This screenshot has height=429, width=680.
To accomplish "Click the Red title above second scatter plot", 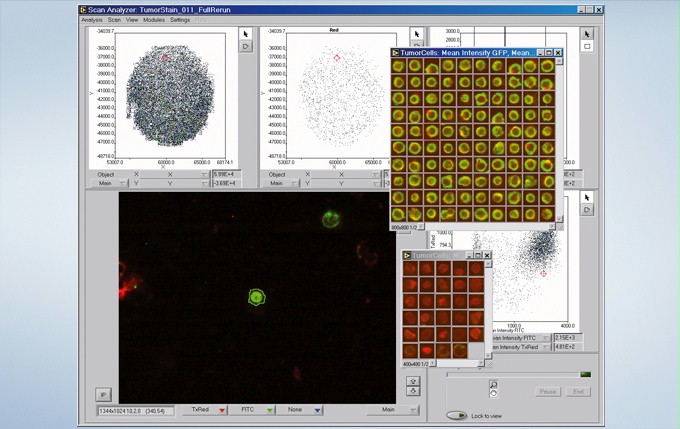I will point(334,30).
